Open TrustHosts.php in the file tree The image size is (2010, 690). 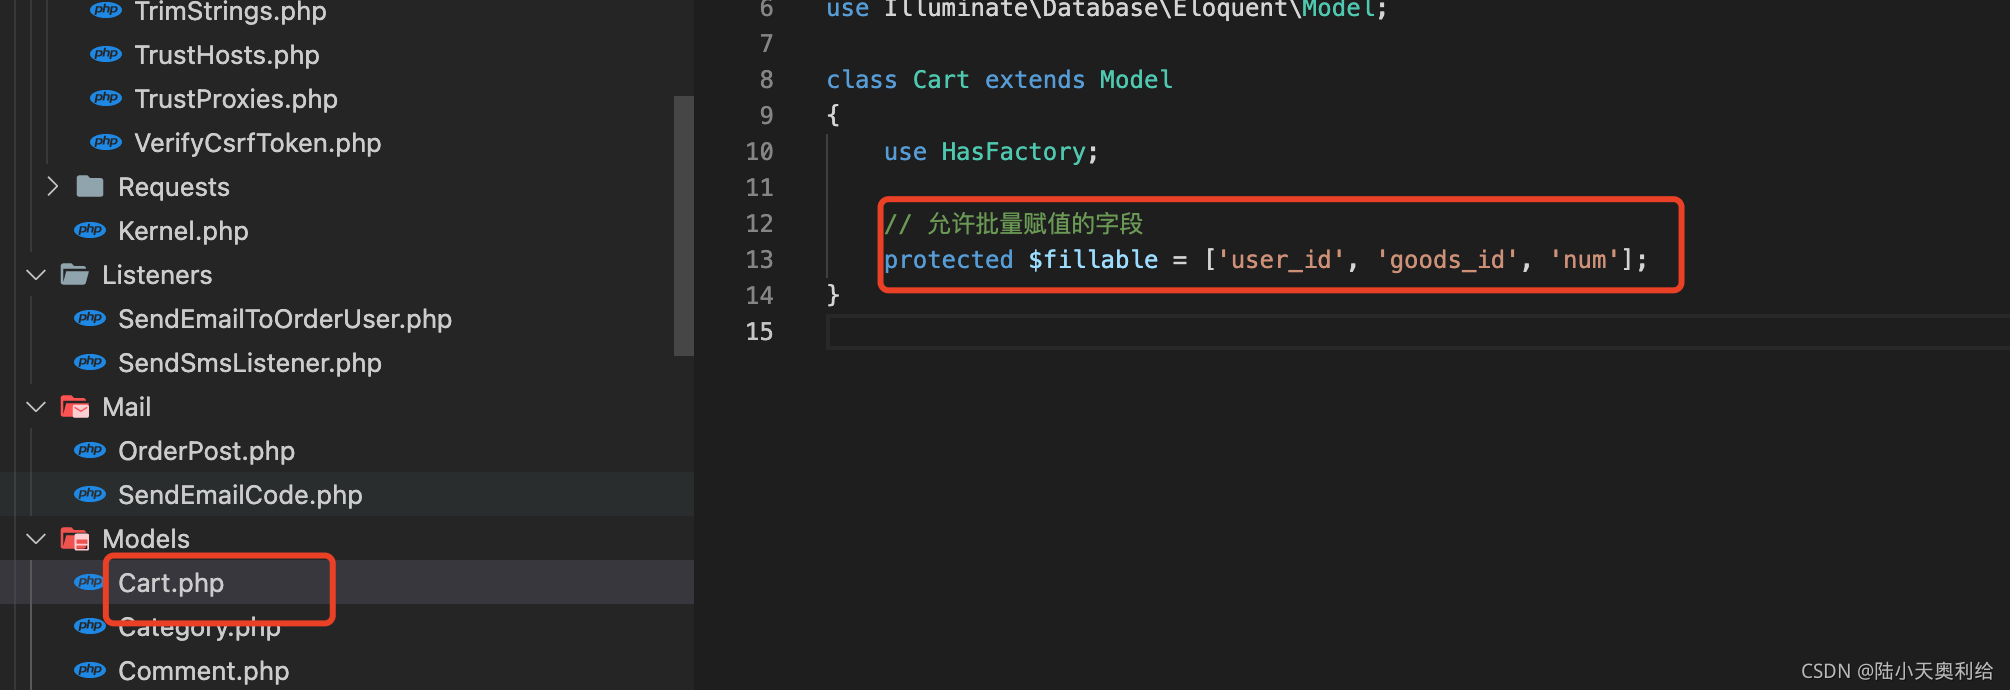point(227,55)
